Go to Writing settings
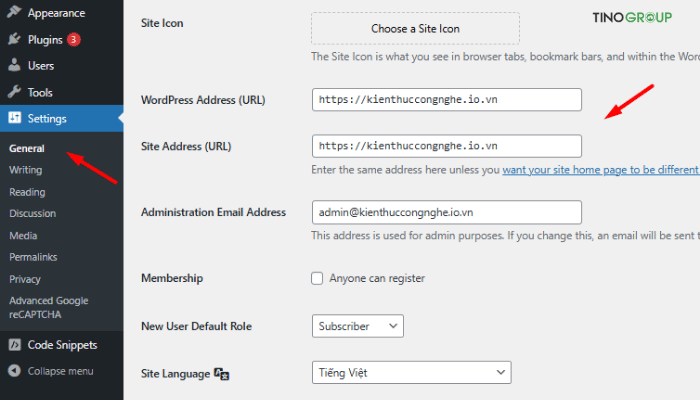Viewport: 700px width, 400px height. point(25,170)
